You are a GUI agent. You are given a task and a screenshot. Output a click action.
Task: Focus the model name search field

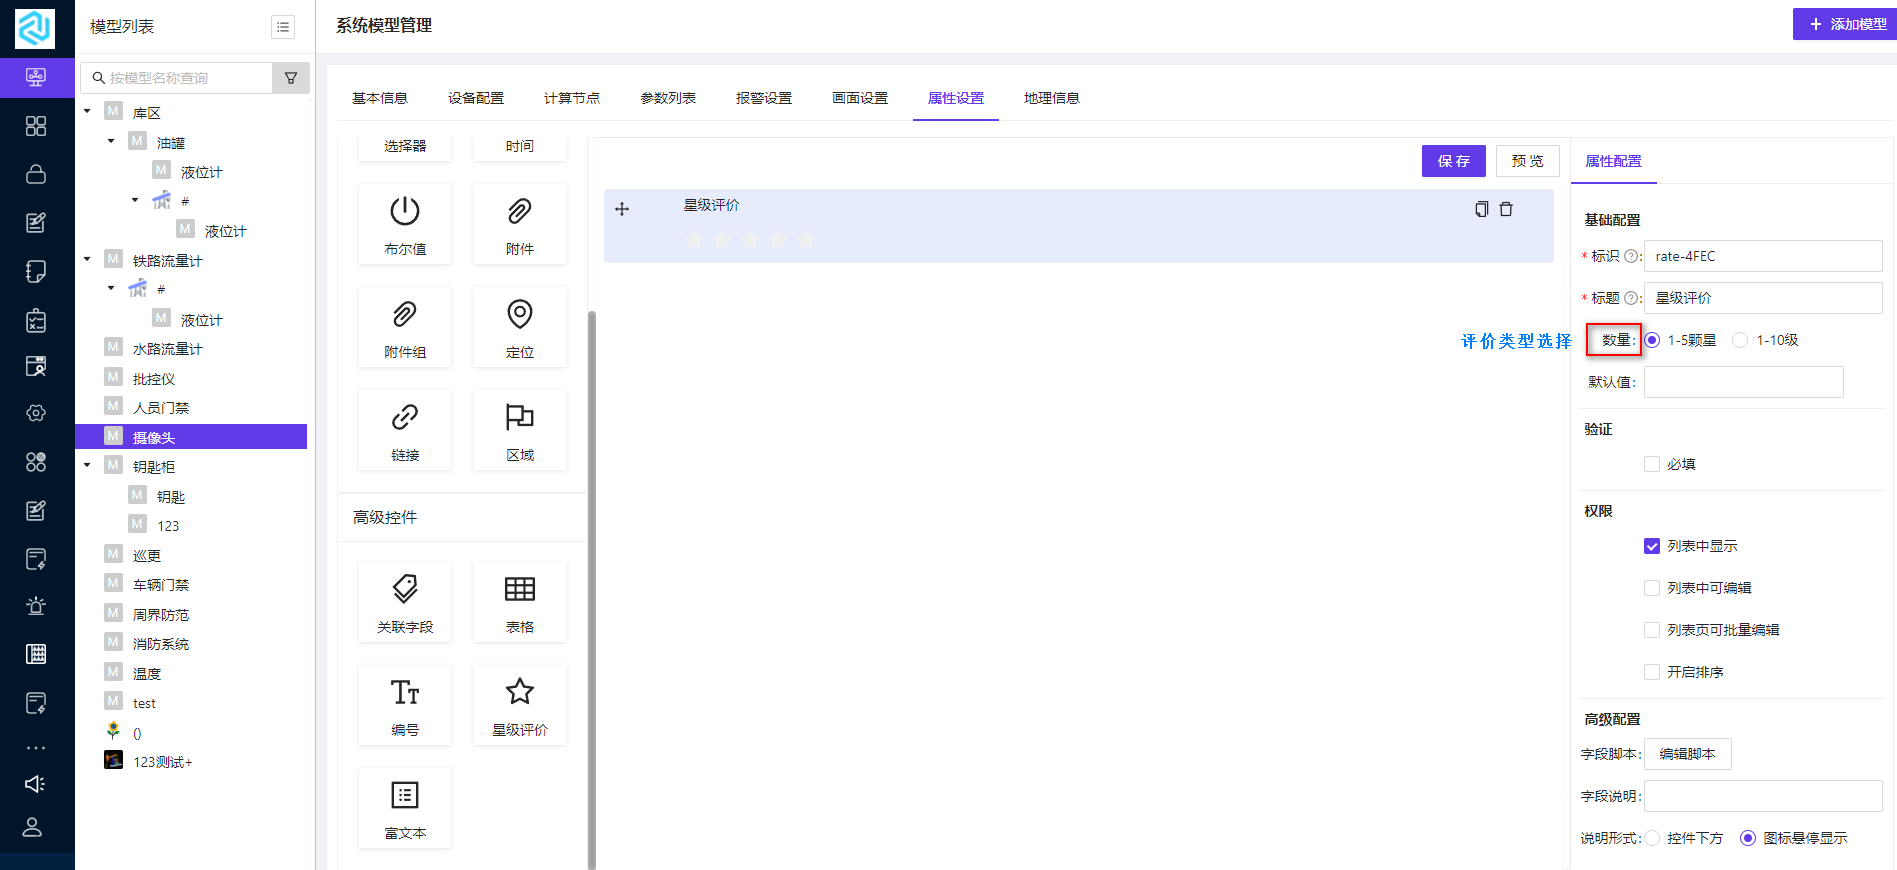[x=177, y=78]
